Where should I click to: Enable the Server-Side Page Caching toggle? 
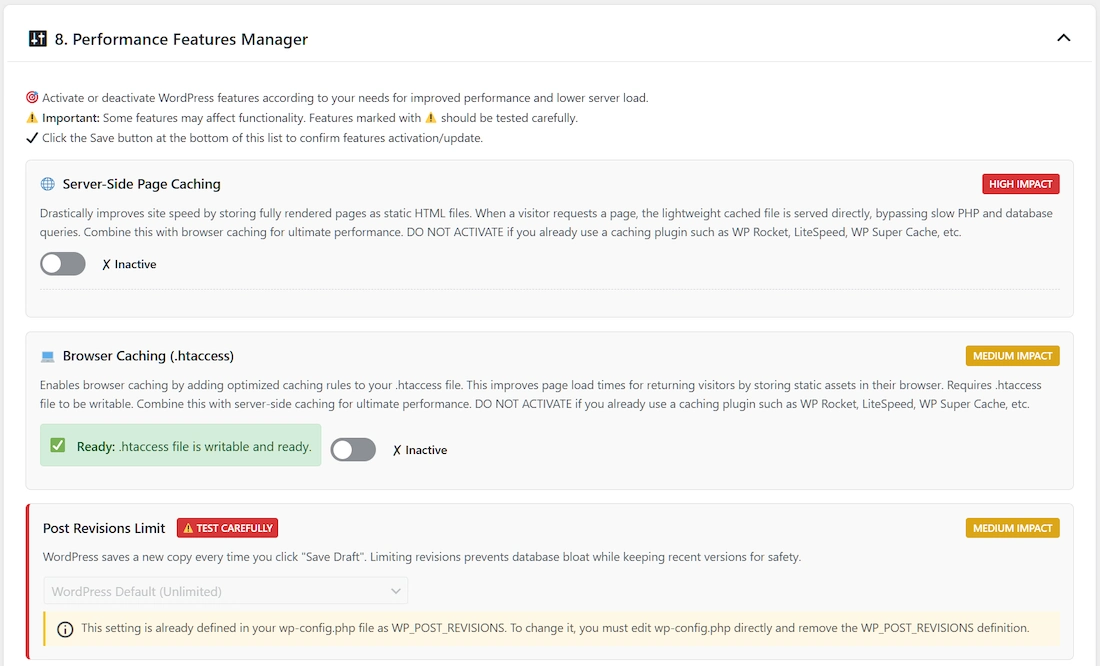63,264
